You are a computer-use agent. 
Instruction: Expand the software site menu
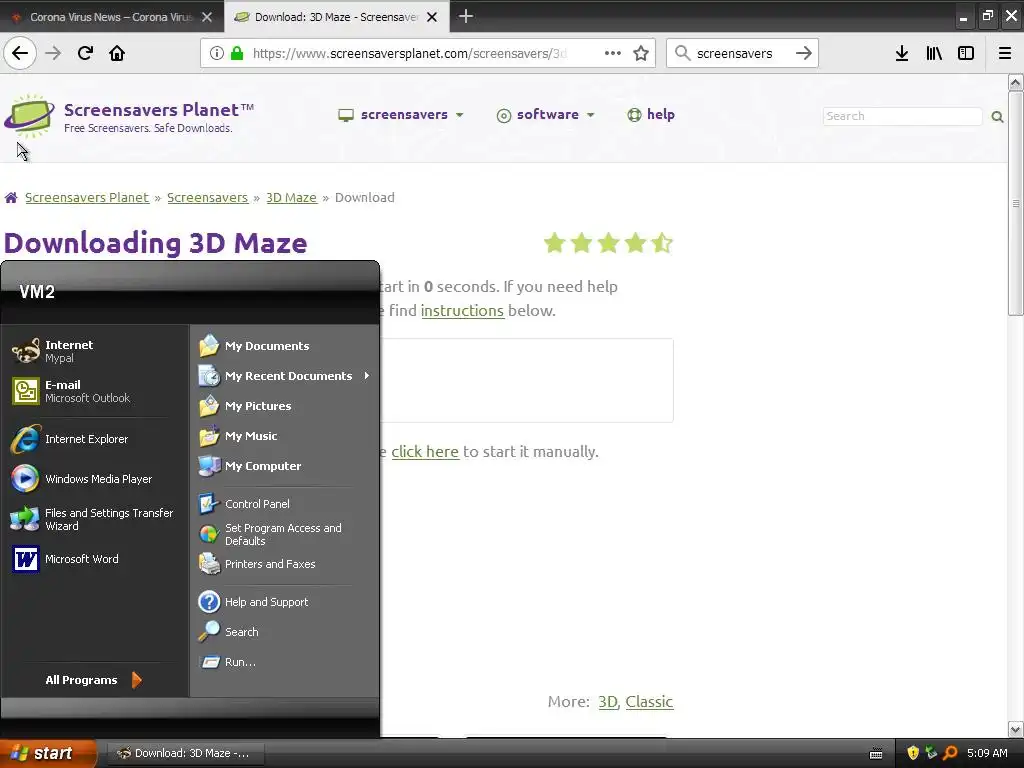tap(545, 115)
